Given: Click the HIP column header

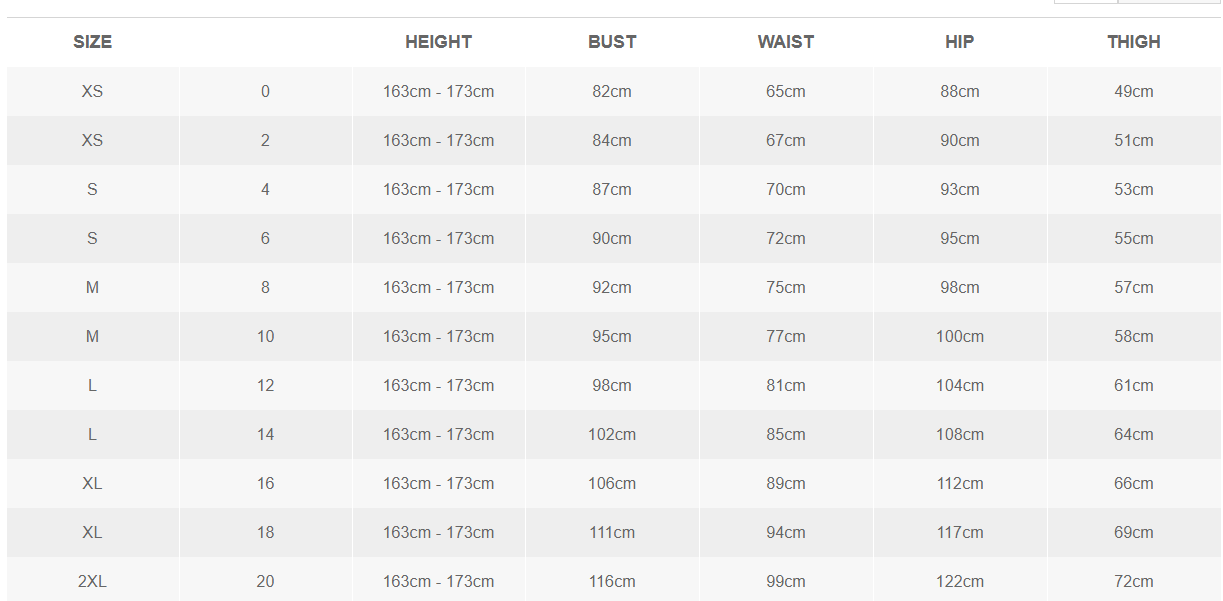Looking at the screenshot, I should [959, 42].
